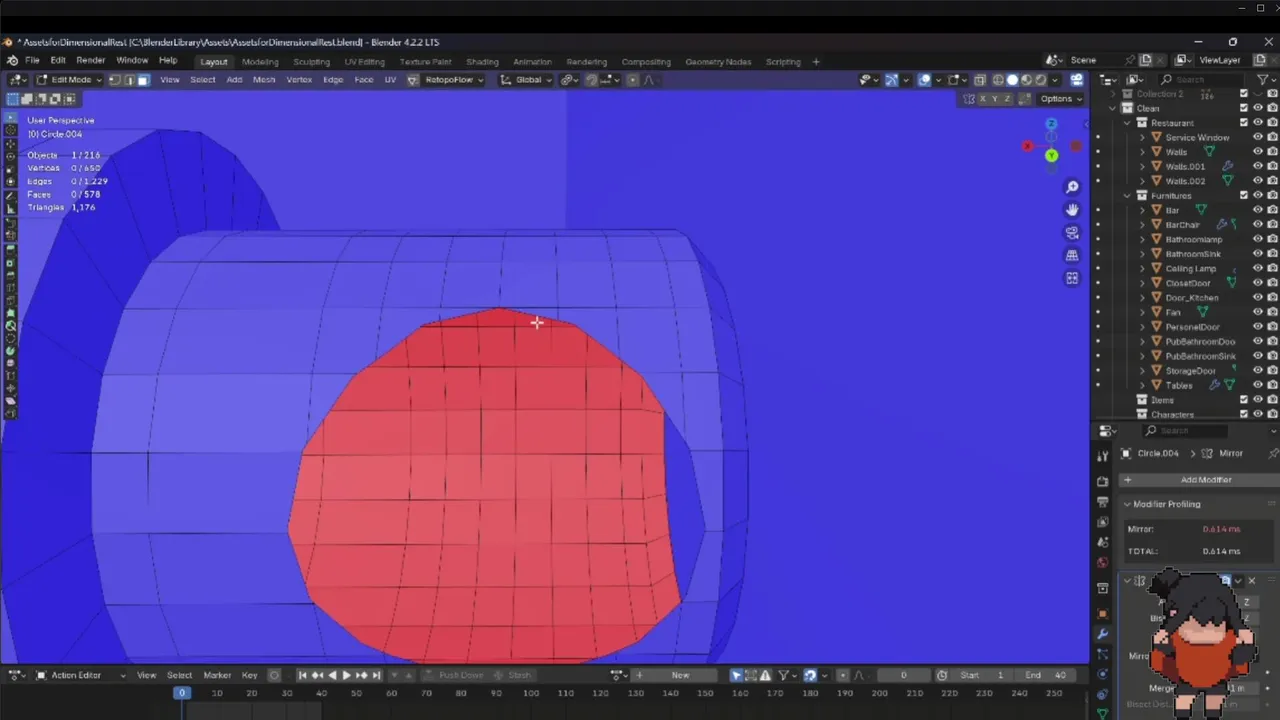Open the Global orientation dropdown
1280x720 pixels.
(527, 80)
